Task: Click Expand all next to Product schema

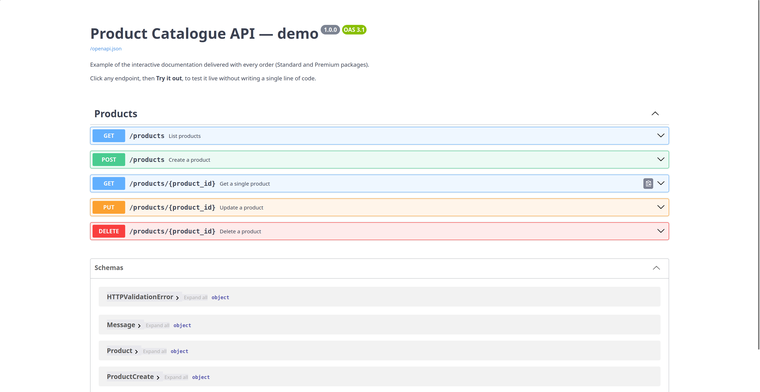Action: point(154,351)
